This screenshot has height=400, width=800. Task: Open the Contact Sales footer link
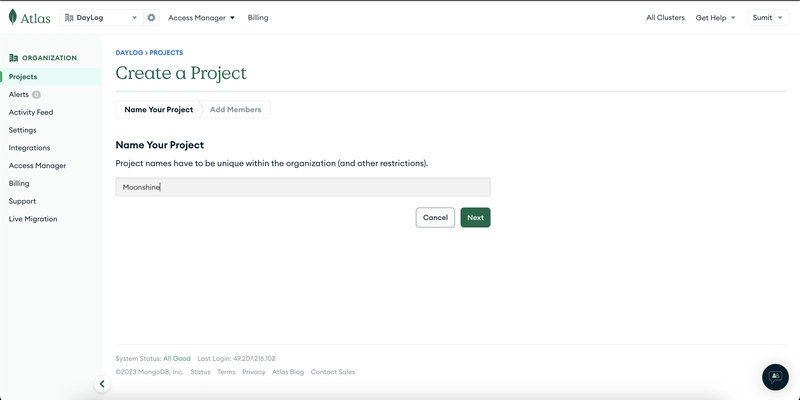point(333,372)
